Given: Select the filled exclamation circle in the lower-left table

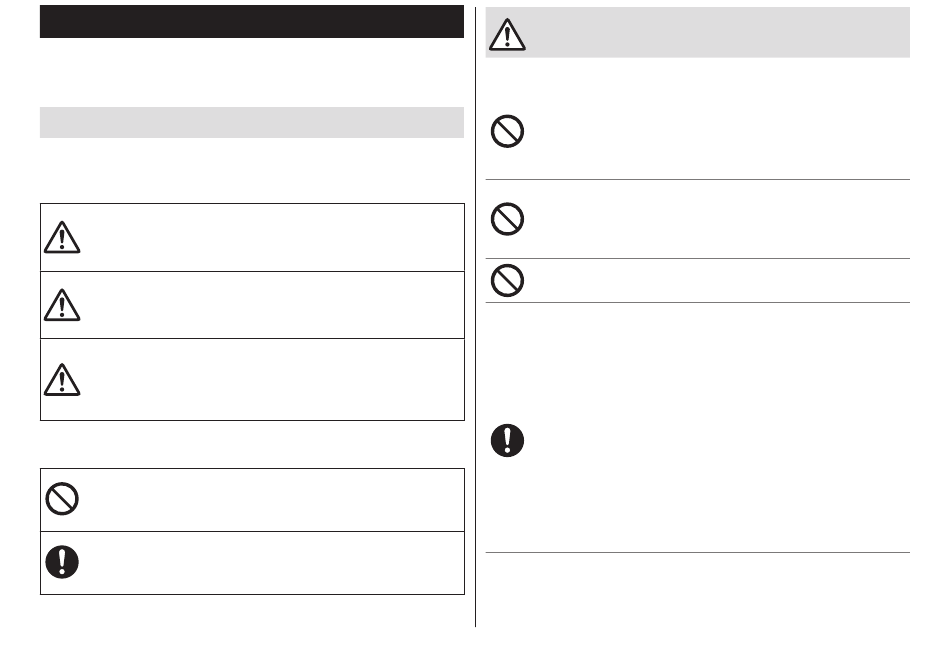Looking at the screenshot, I should pos(62,562).
